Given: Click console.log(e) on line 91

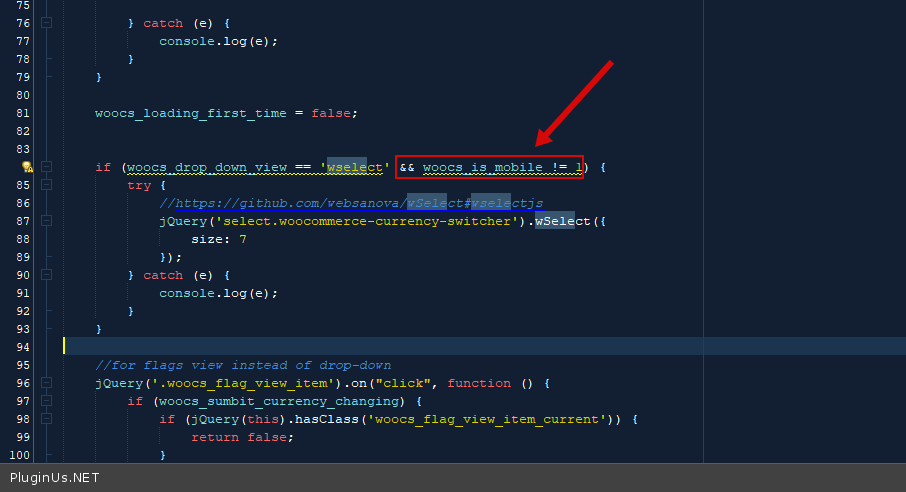Looking at the screenshot, I should click(218, 293).
